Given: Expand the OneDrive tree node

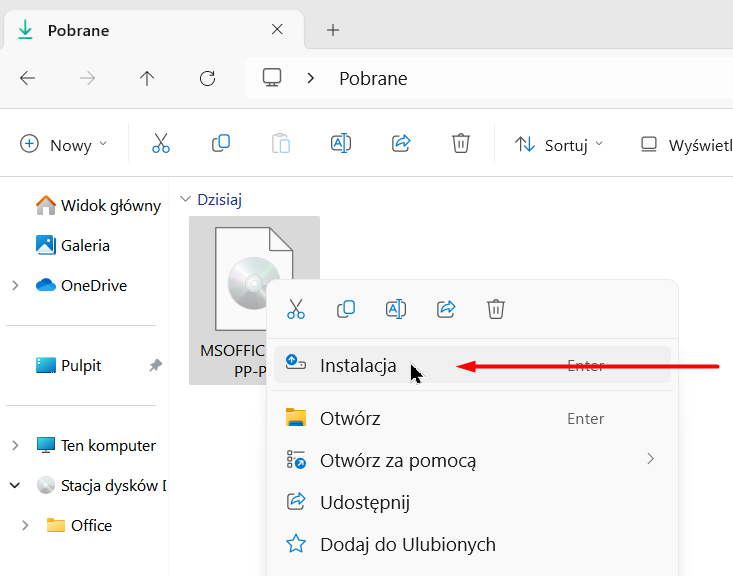Looking at the screenshot, I should click(15, 285).
